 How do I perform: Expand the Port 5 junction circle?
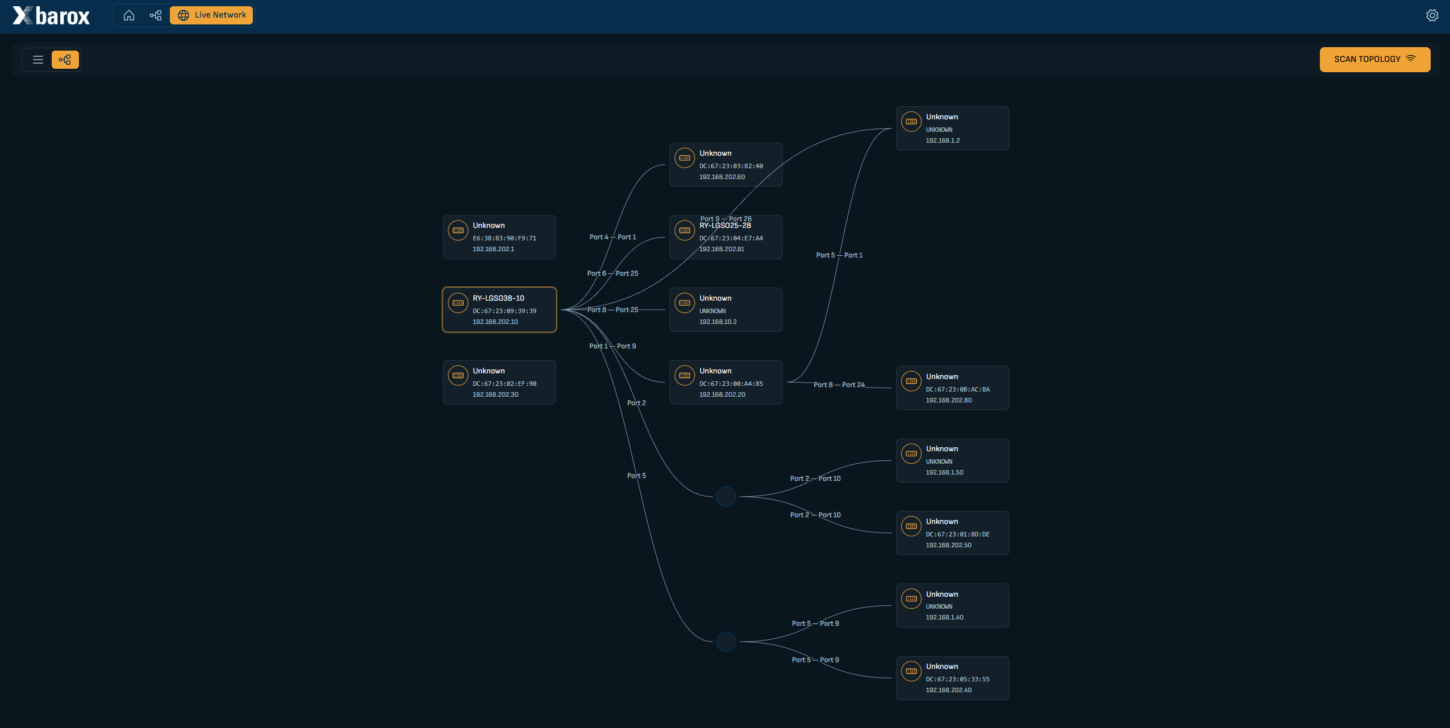726,642
